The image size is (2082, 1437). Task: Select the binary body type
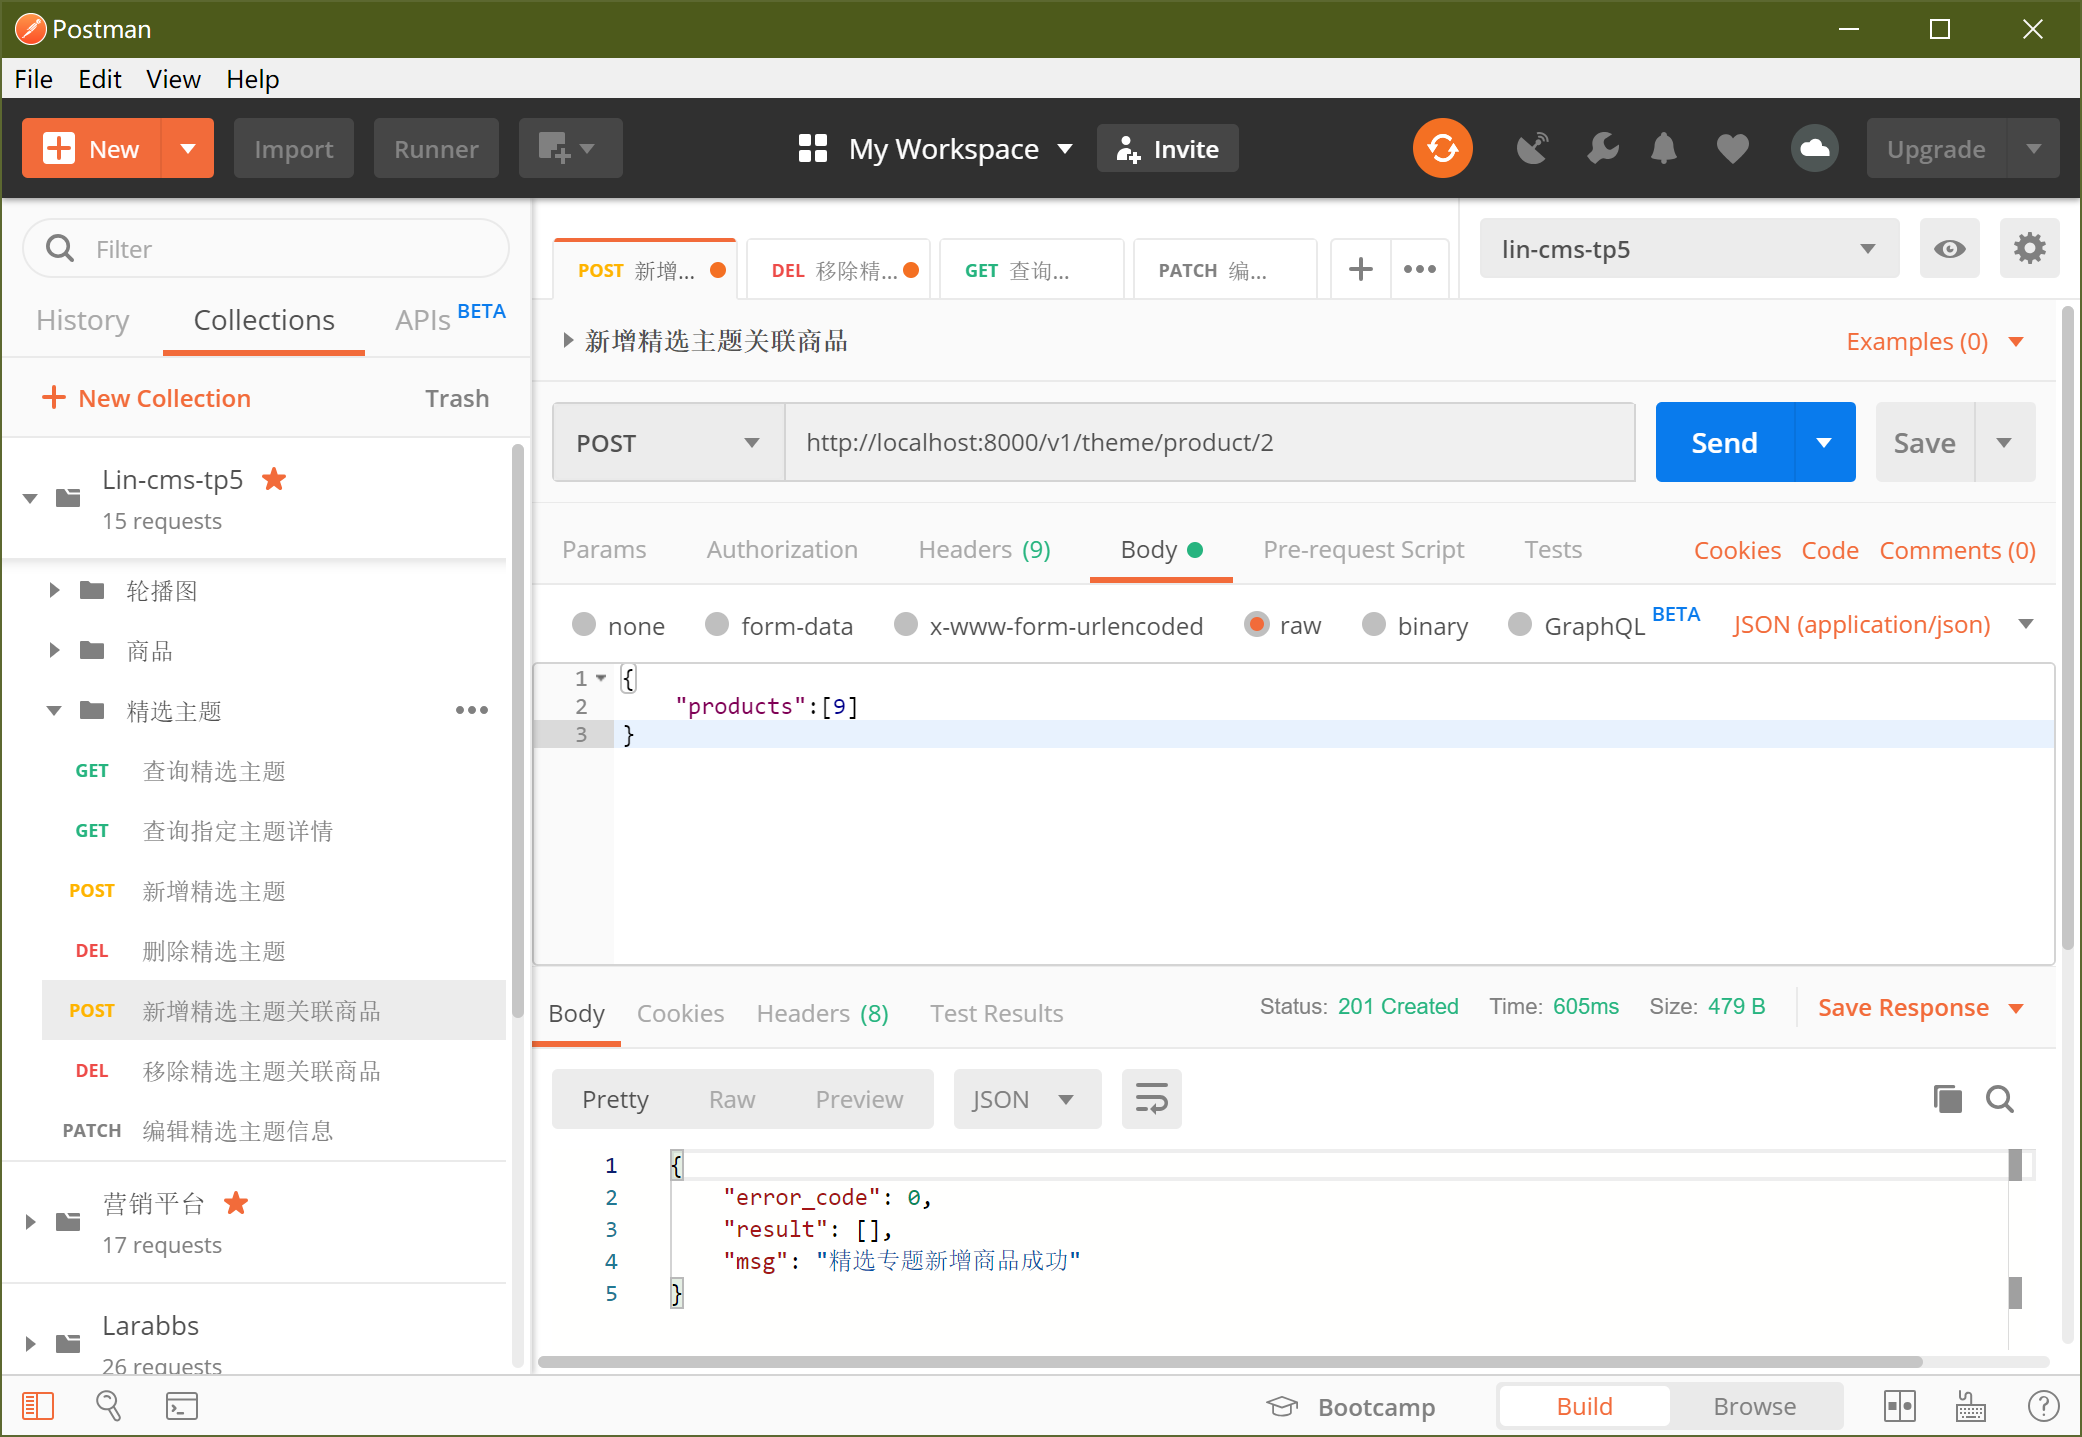point(1374,624)
